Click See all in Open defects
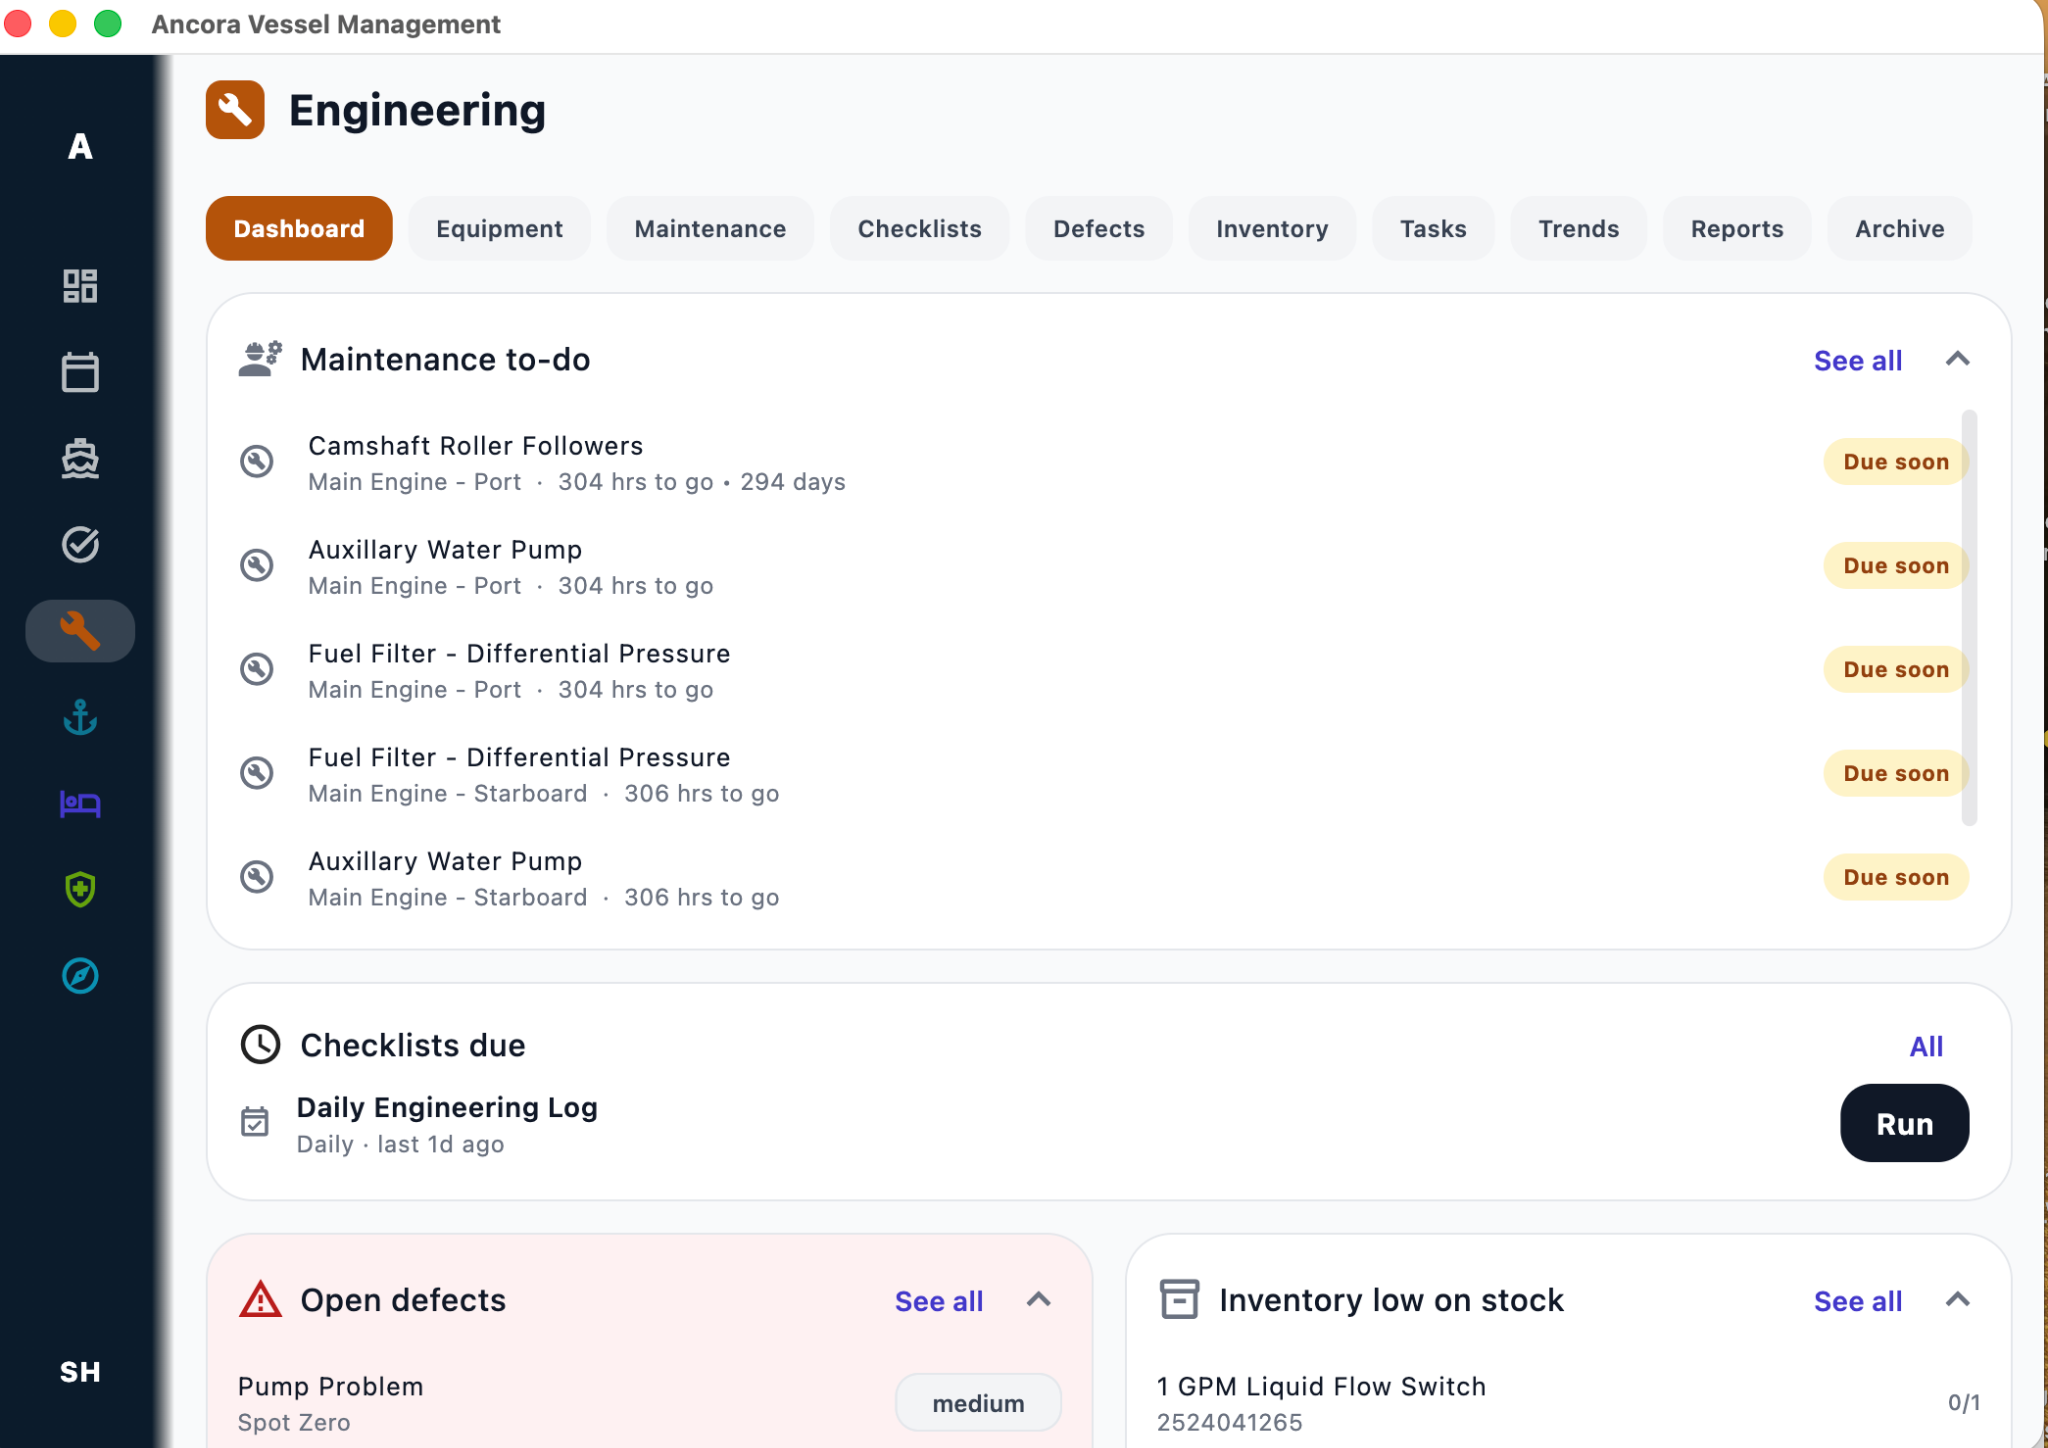Image resolution: width=2048 pixels, height=1448 pixels. pyautogui.click(x=939, y=1302)
